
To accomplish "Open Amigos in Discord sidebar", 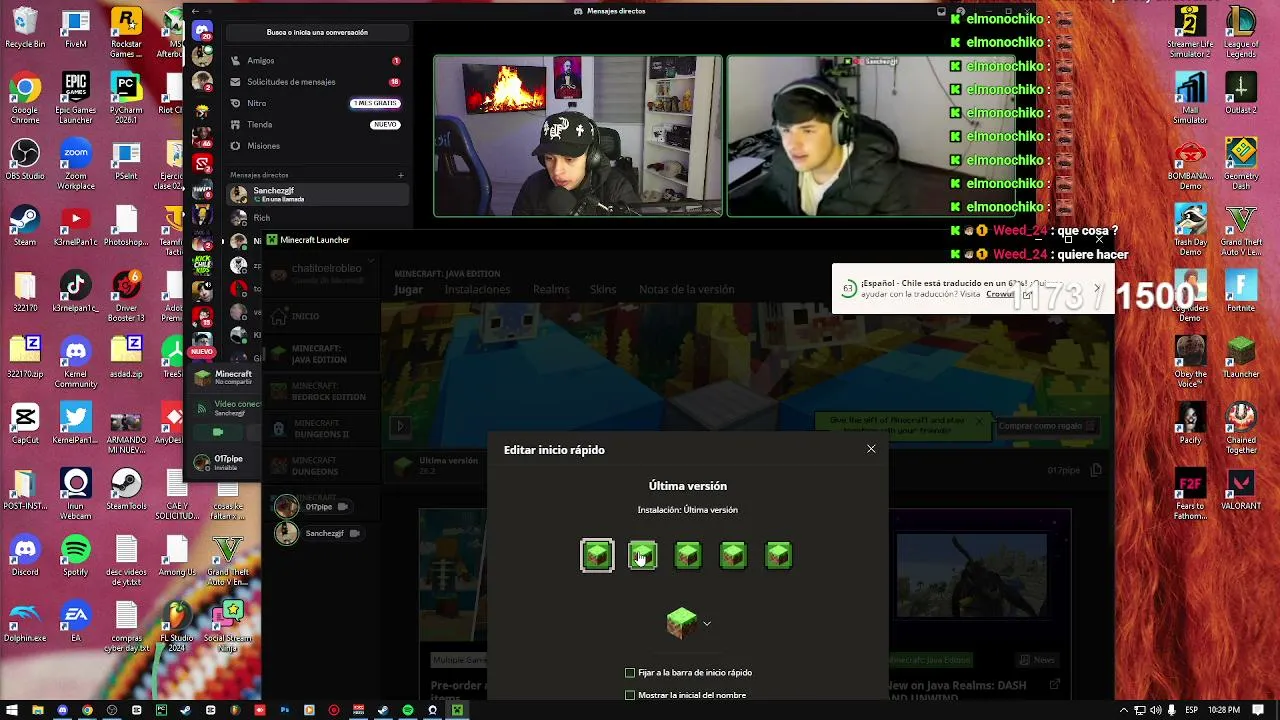I will (316, 61).
